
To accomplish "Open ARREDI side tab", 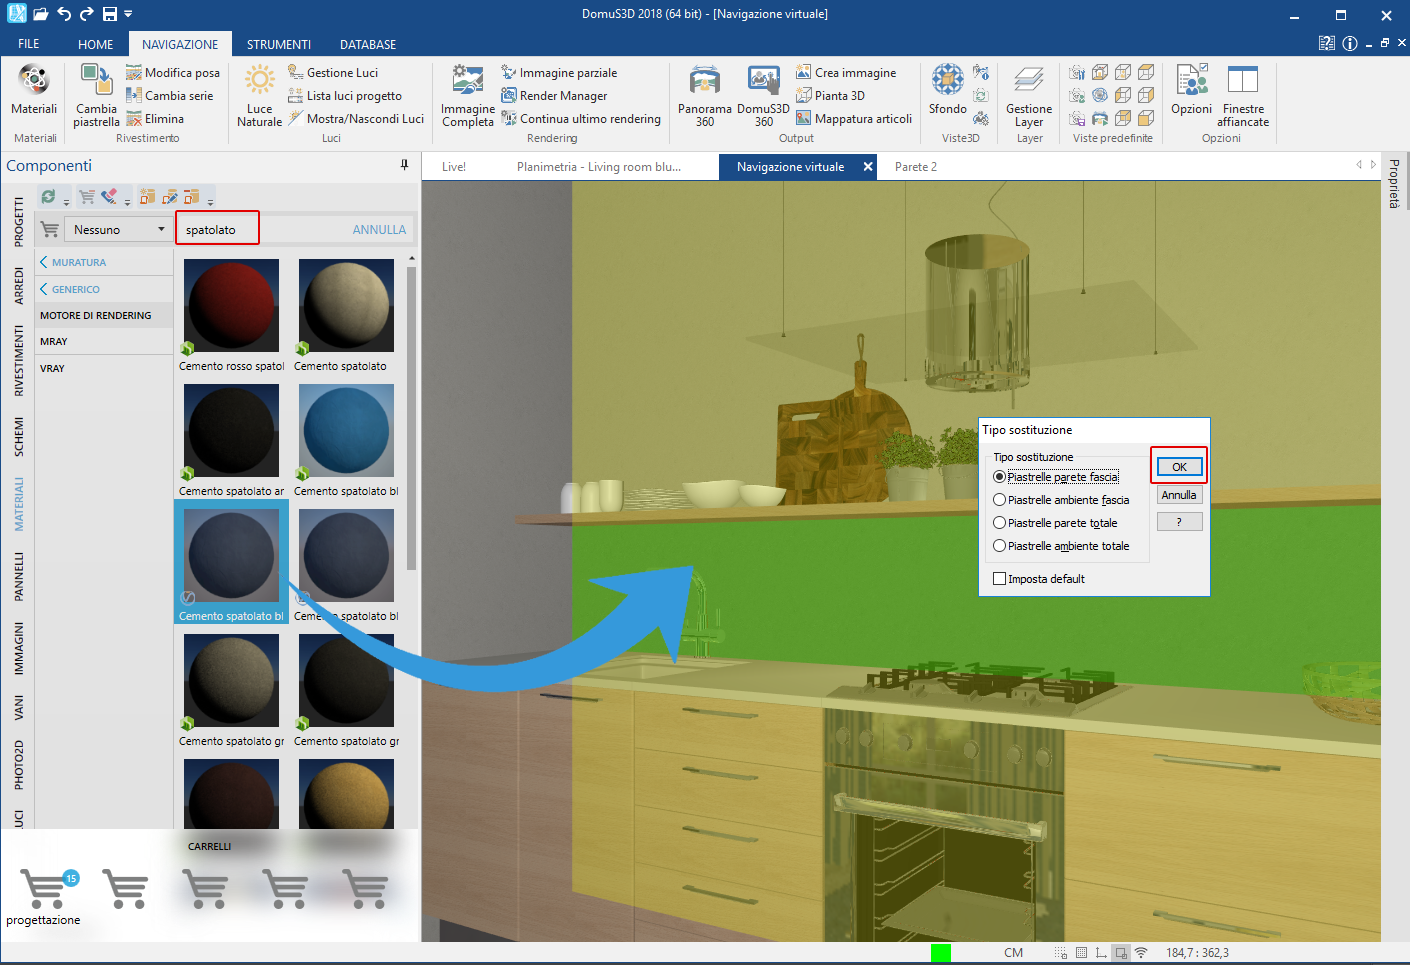I will pyautogui.click(x=19, y=285).
